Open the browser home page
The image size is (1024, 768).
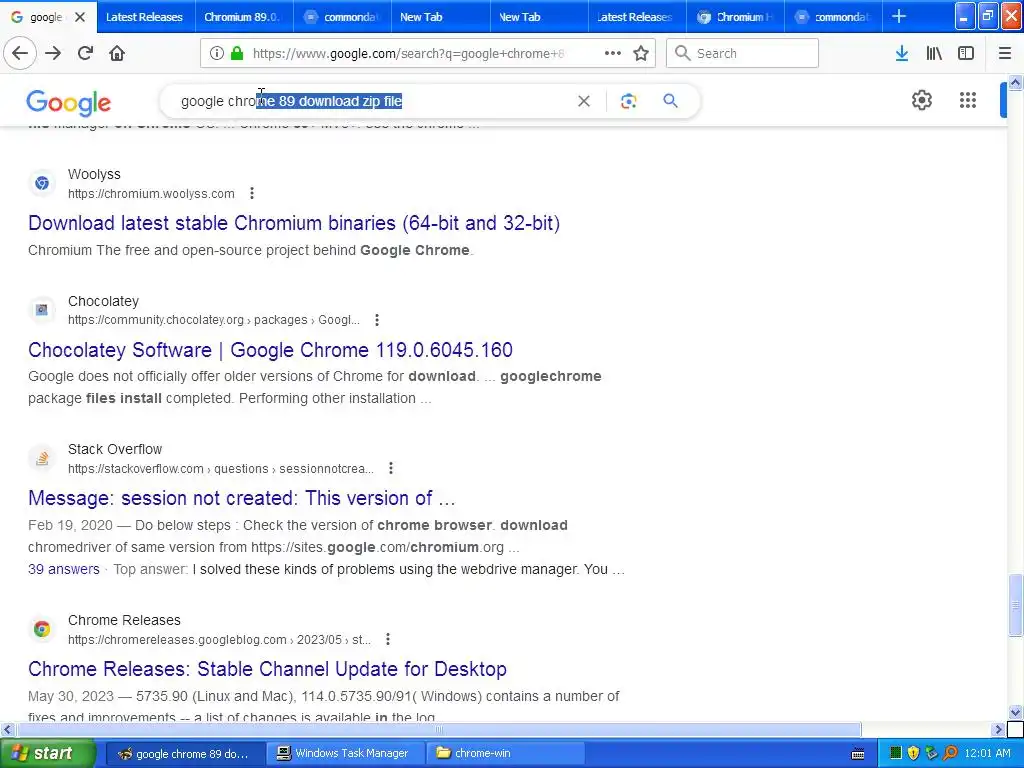[x=117, y=53]
